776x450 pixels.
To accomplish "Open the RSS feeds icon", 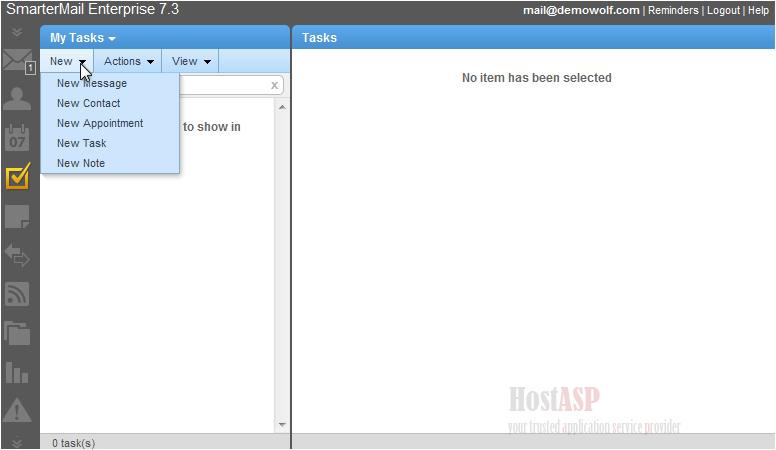I will pyautogui.click(x=17, y=294).
